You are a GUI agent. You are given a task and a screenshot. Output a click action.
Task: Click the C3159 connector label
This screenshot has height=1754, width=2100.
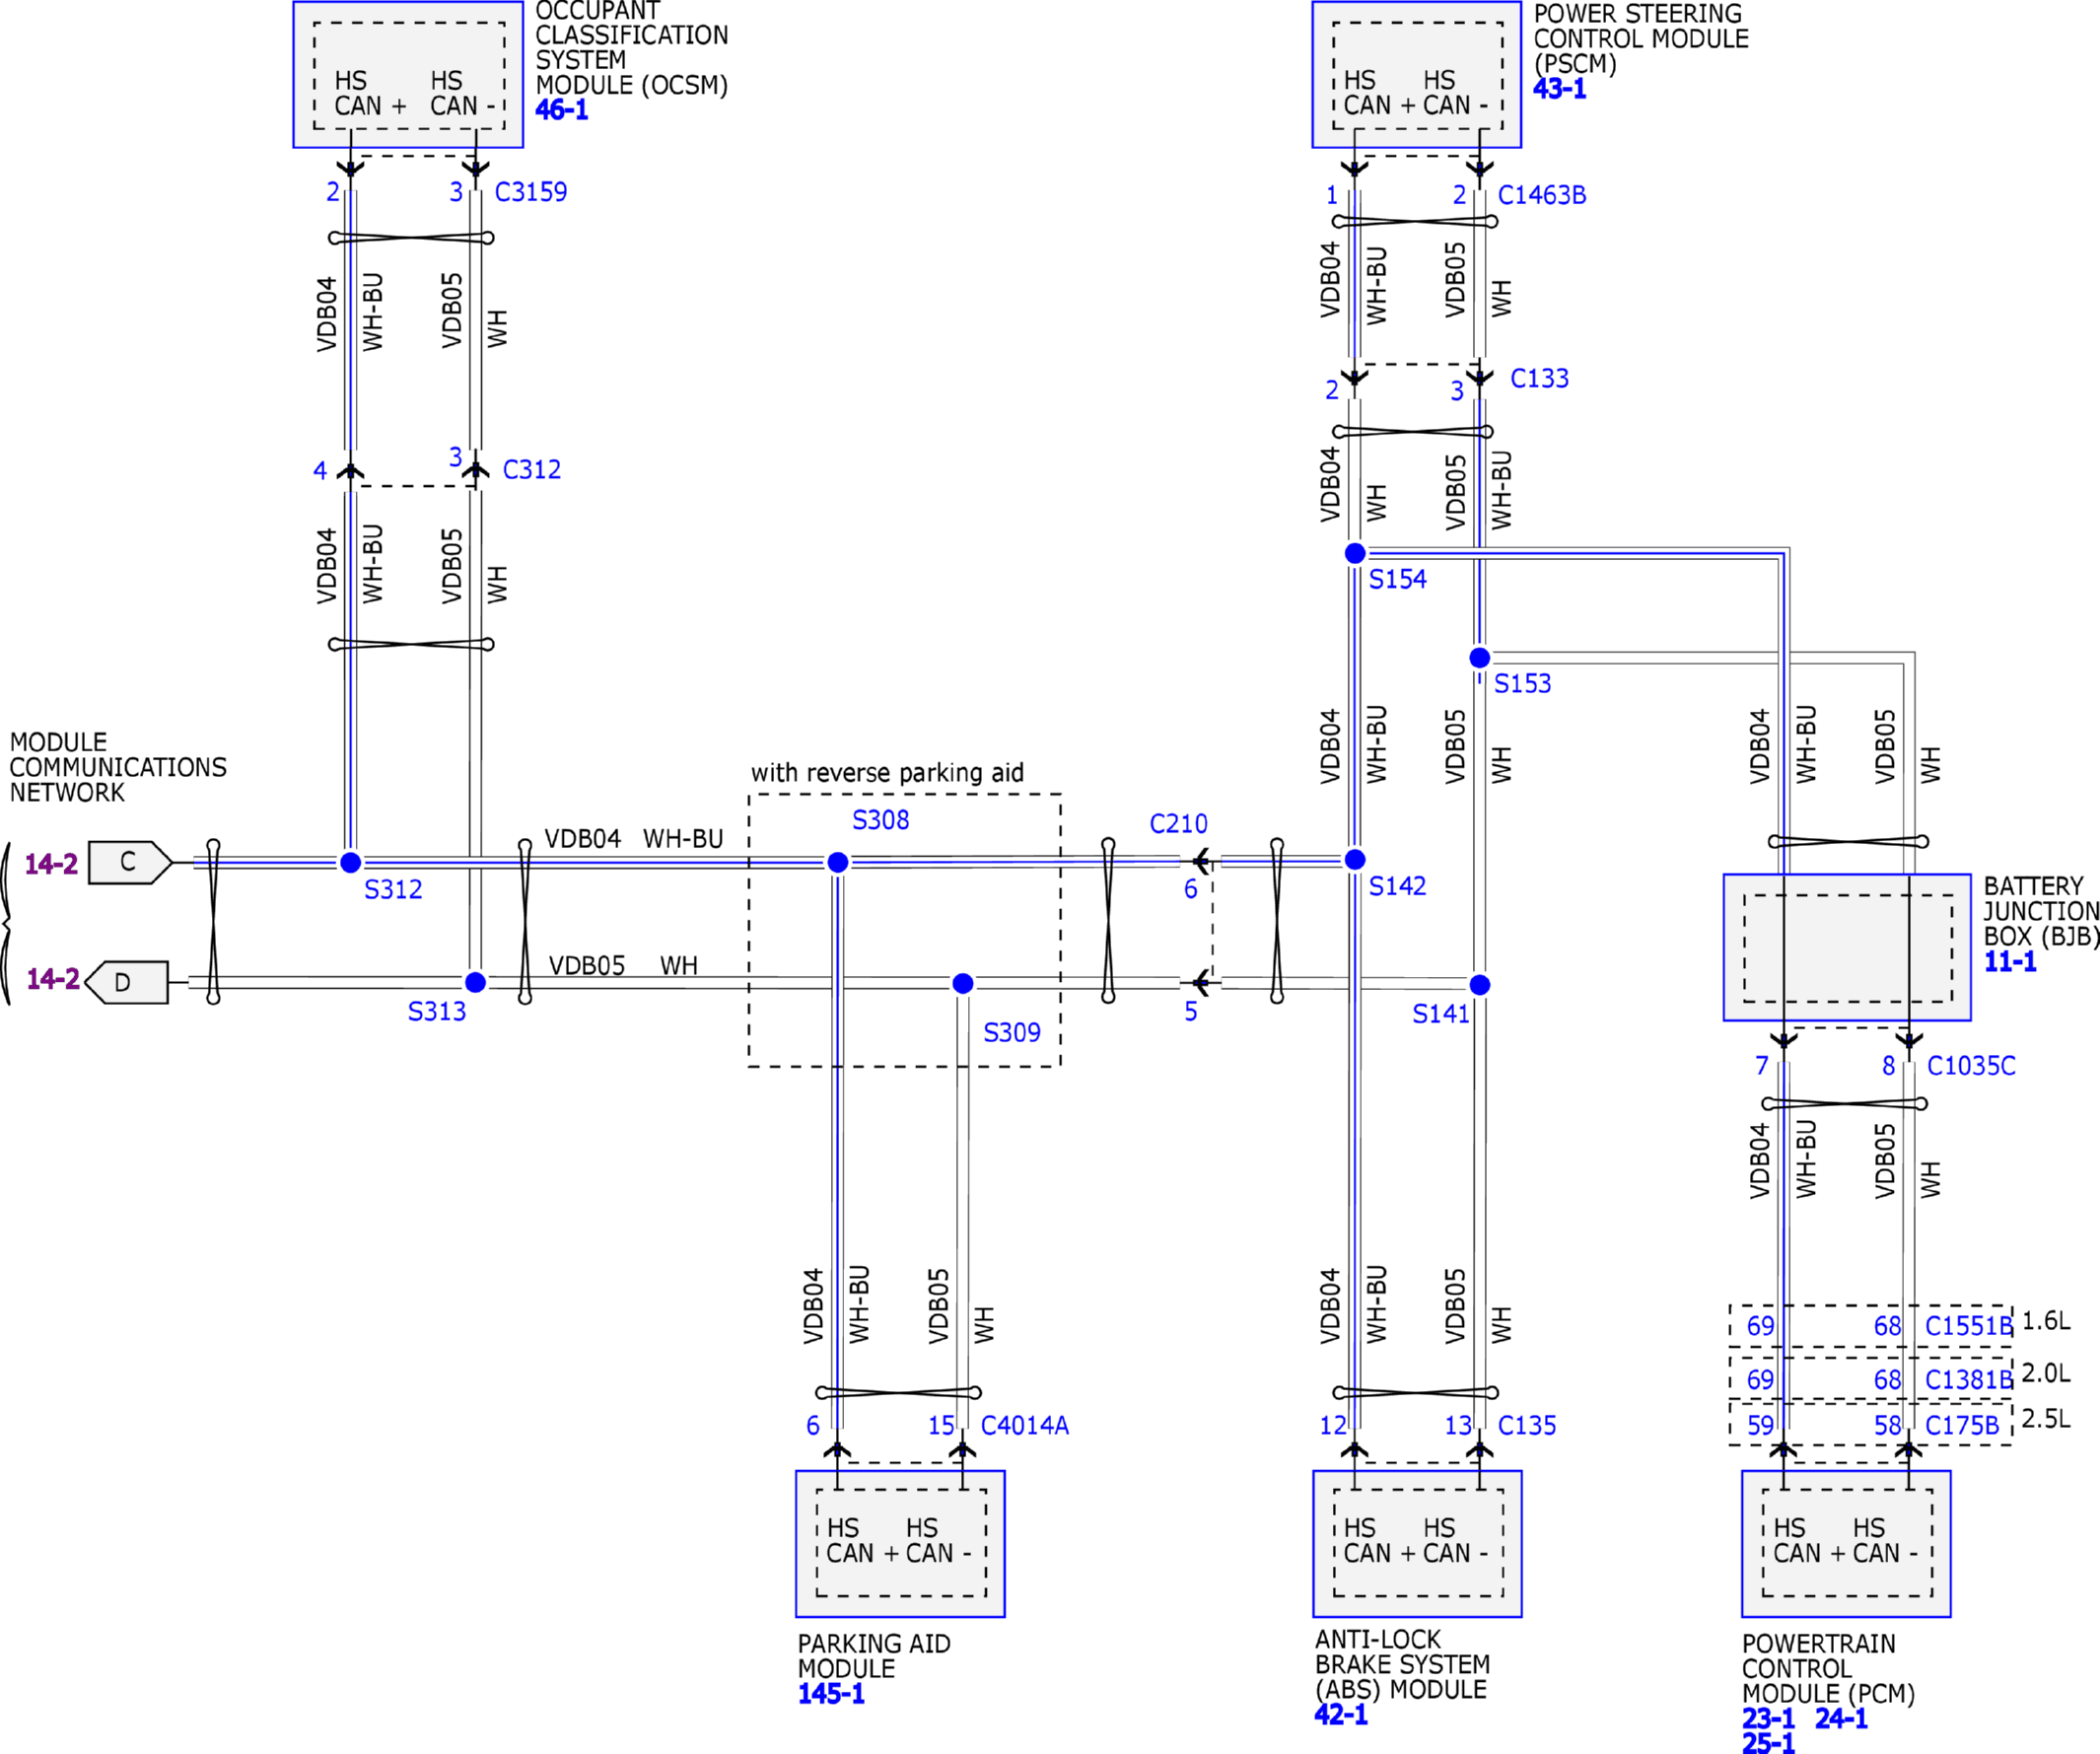[x=530, y=192]
